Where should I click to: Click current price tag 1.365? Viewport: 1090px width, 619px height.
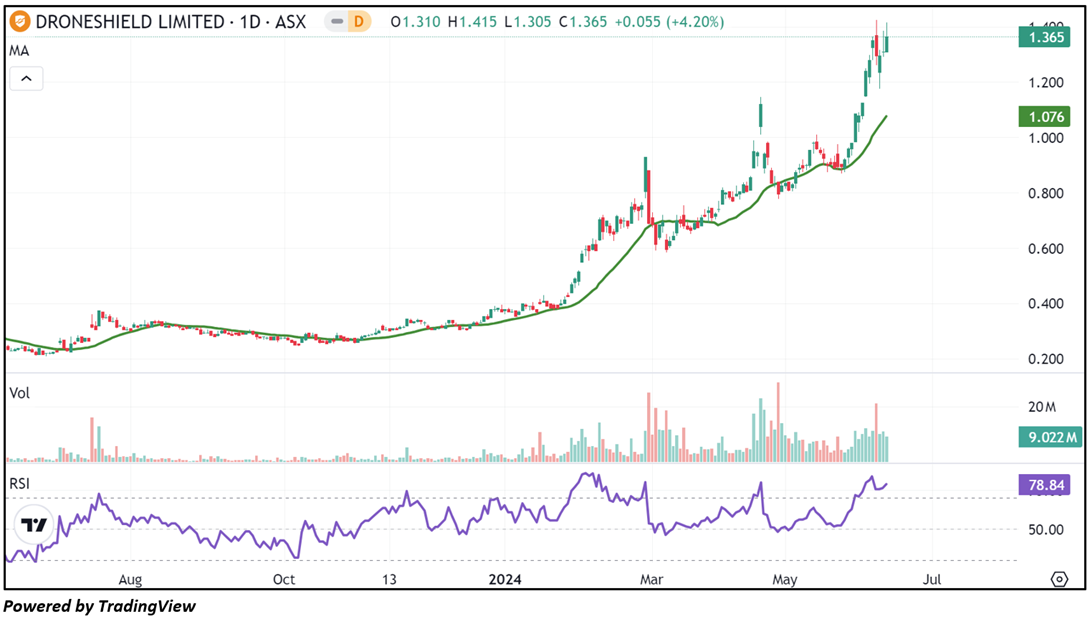(x=1043, y=37)
